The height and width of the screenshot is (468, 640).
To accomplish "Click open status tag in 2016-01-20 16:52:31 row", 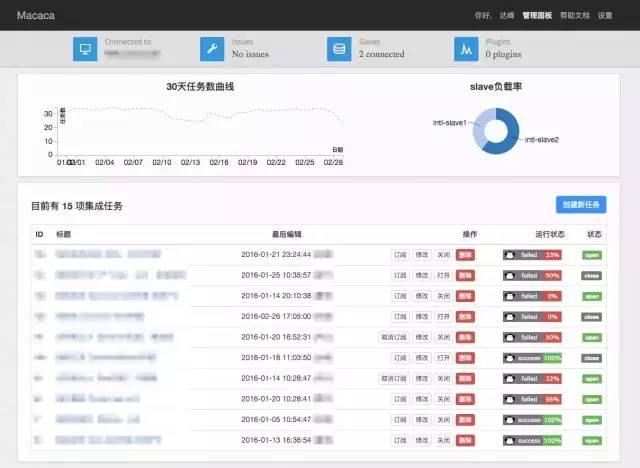I will click(592, 337).
